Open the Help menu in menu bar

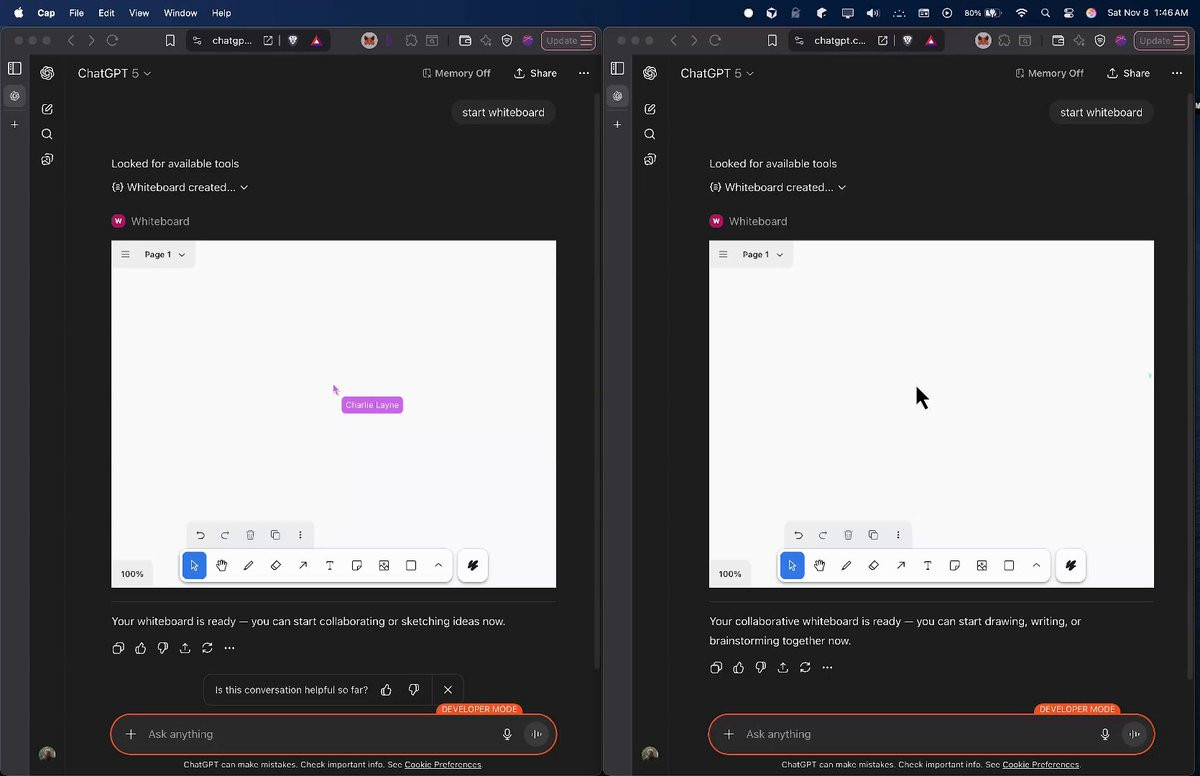221,13
